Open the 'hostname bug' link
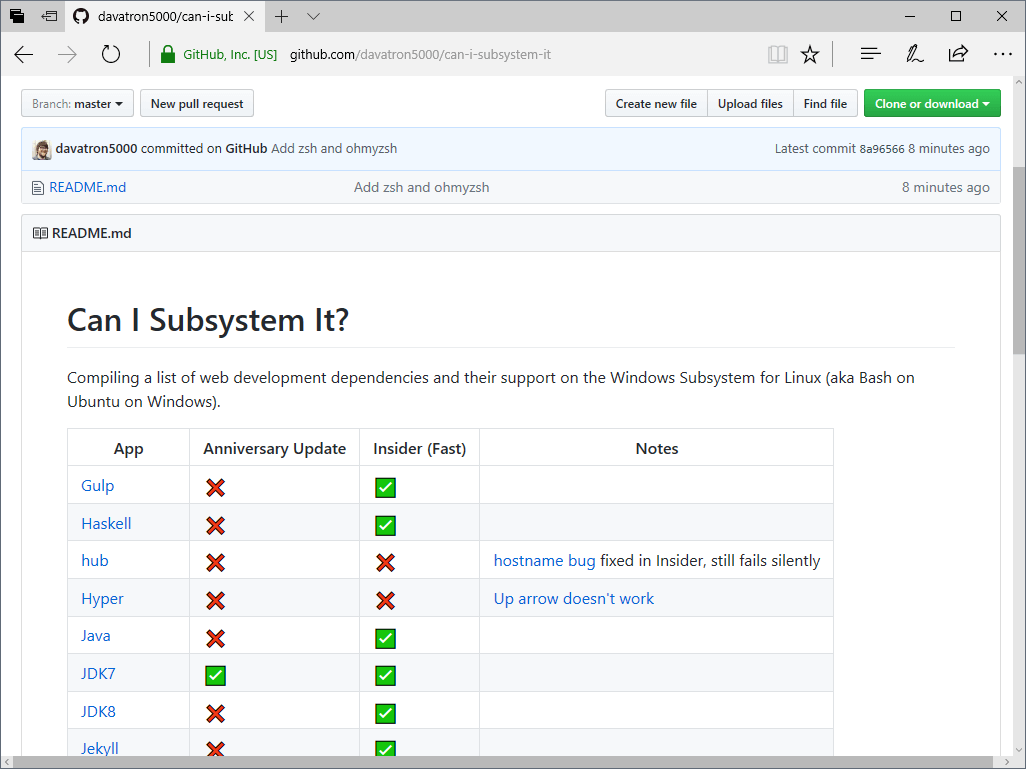 [544, 561]
